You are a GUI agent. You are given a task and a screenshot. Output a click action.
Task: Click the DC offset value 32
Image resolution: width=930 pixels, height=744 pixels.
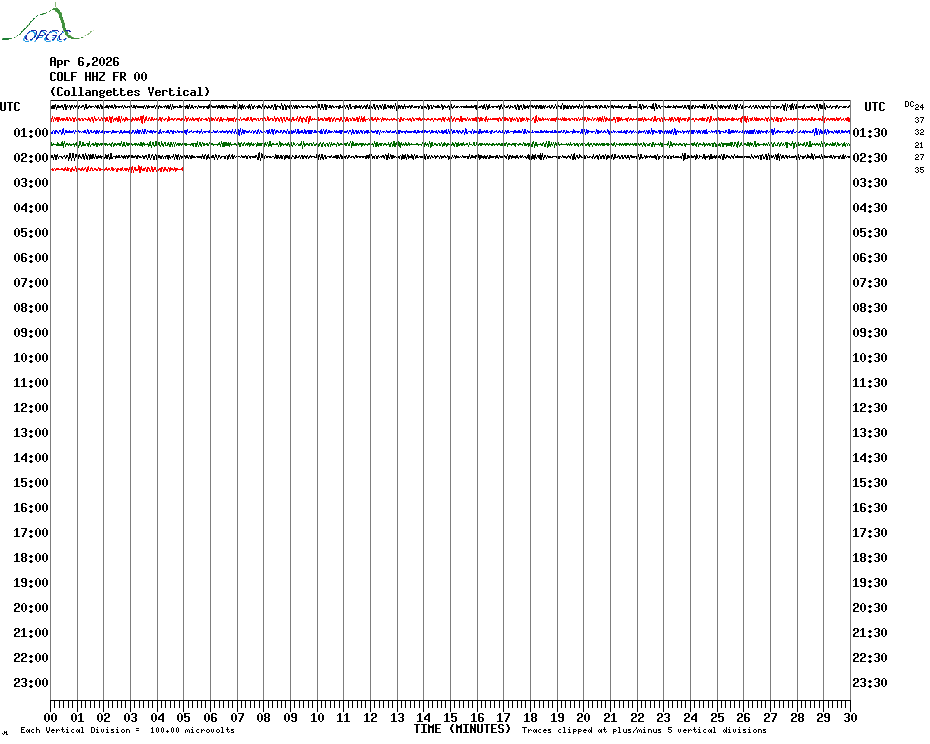pyautogui.click(x=919, y=132)
